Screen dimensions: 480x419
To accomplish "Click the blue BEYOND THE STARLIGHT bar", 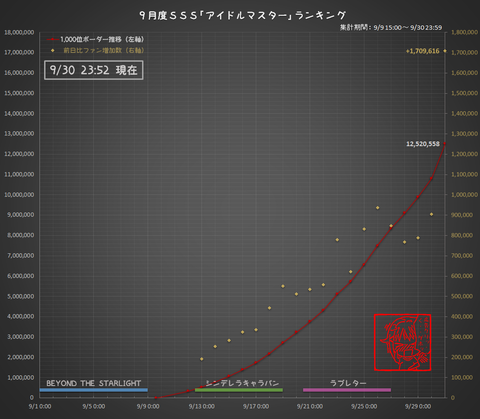I will coord(94,390).
